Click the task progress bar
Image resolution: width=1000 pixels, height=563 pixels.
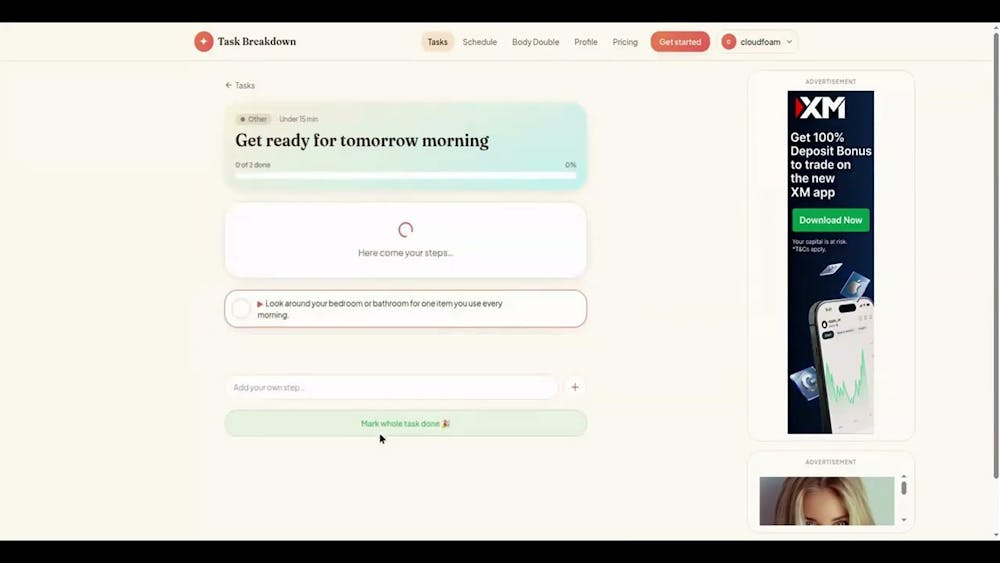click(406, 175)
